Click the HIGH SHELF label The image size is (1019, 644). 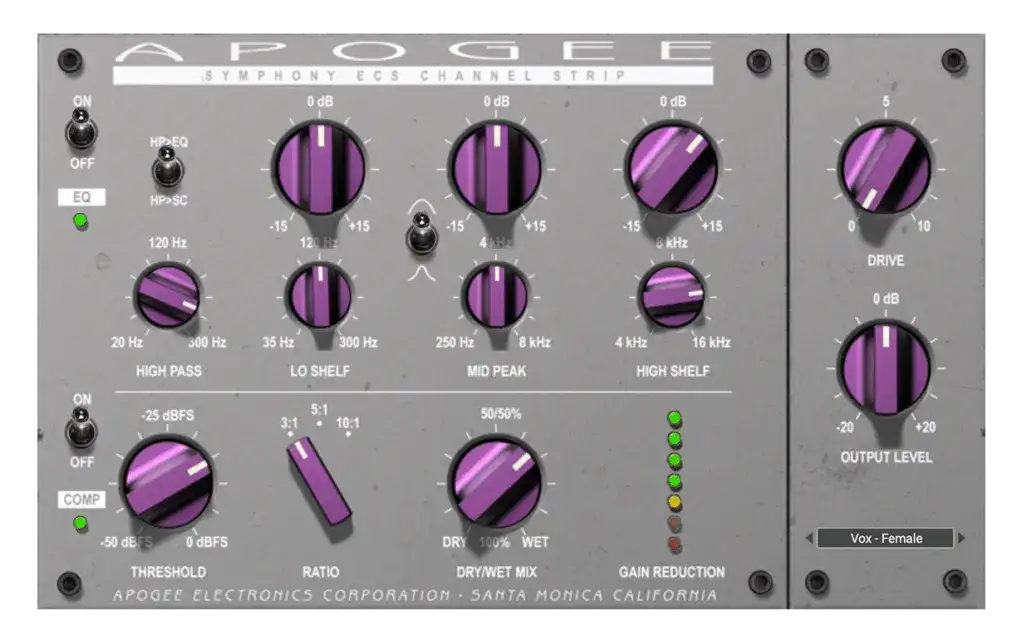[673, 371]
